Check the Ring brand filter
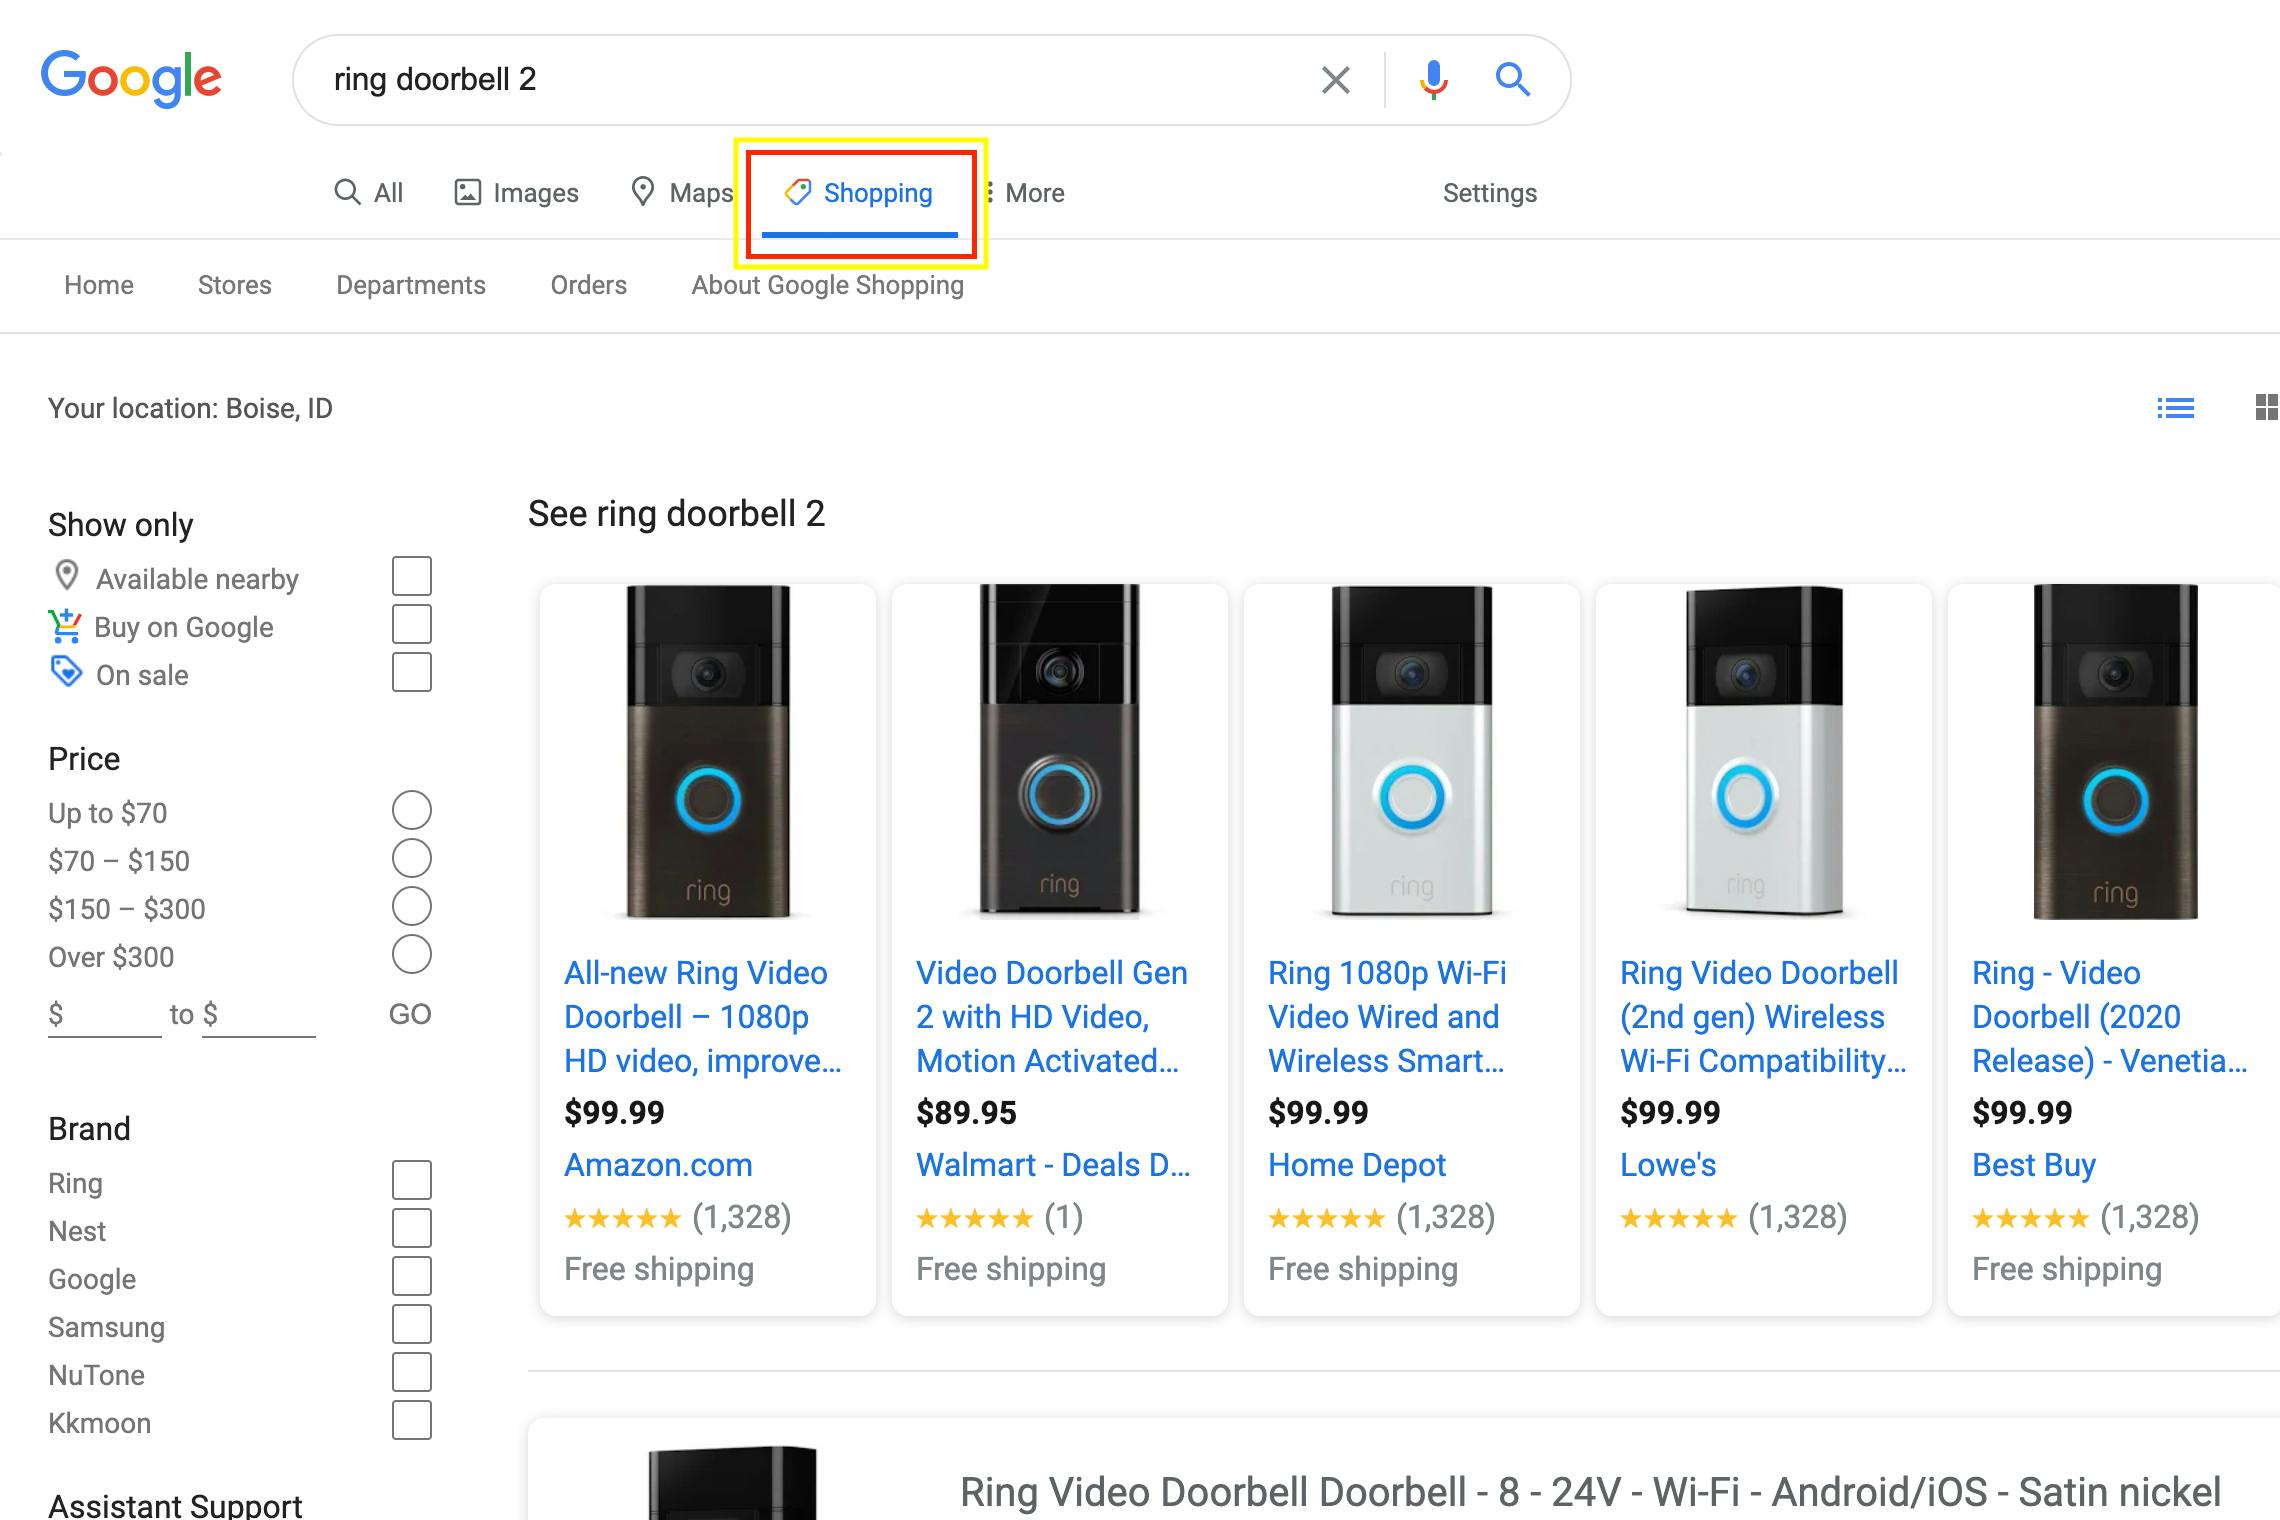Viewport: 2280px width, 1520px height. click(412, 1181)
